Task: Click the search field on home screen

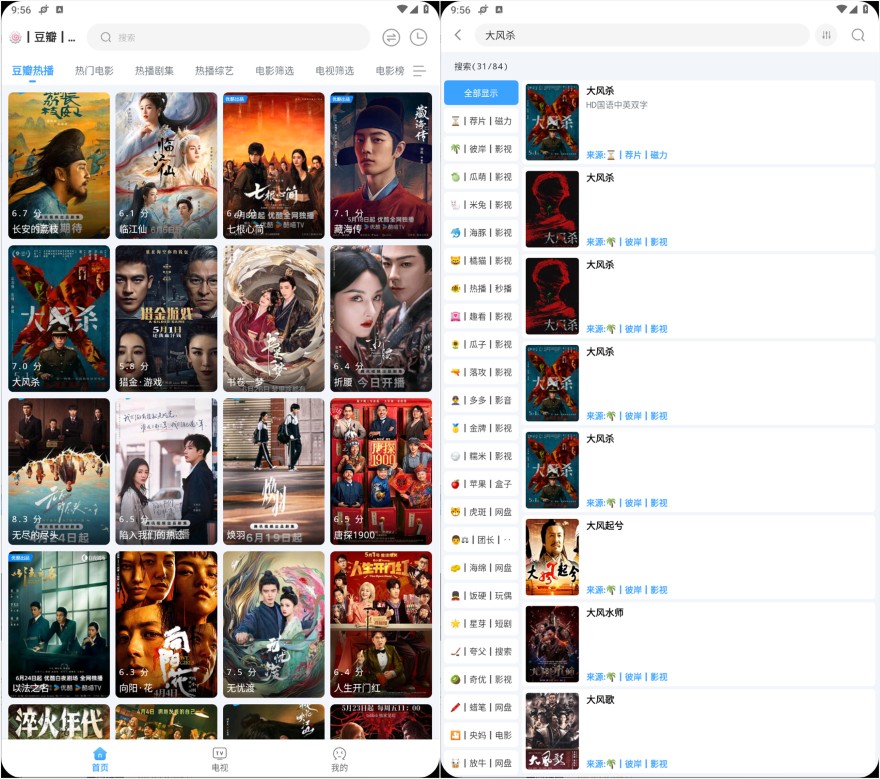Action: click(228, 38)
